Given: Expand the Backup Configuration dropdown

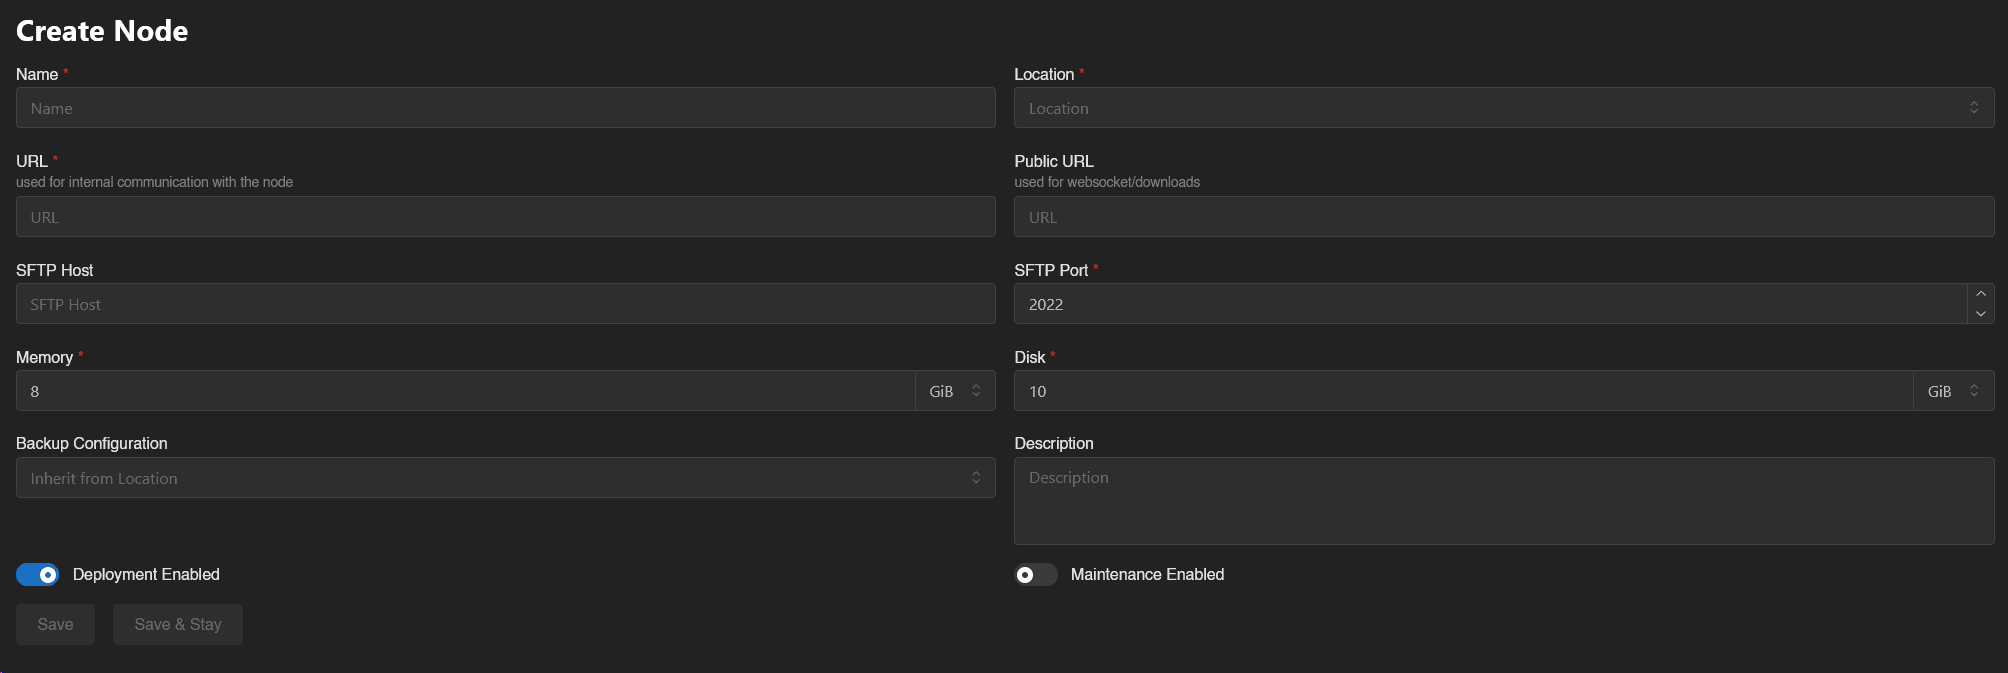Looking at the screenshot, I should pyautogui.click(x=505, y=478).
